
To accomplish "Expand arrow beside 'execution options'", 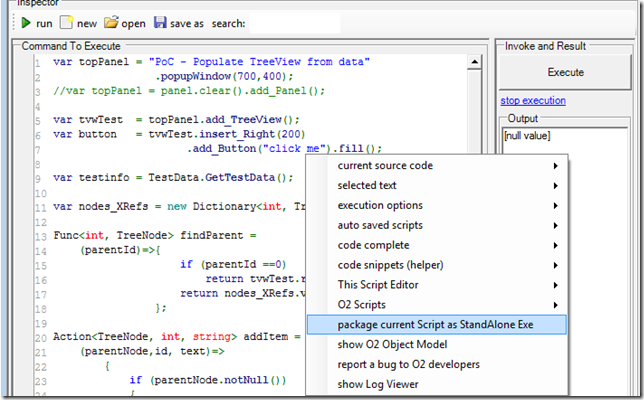I will (555, 205).
